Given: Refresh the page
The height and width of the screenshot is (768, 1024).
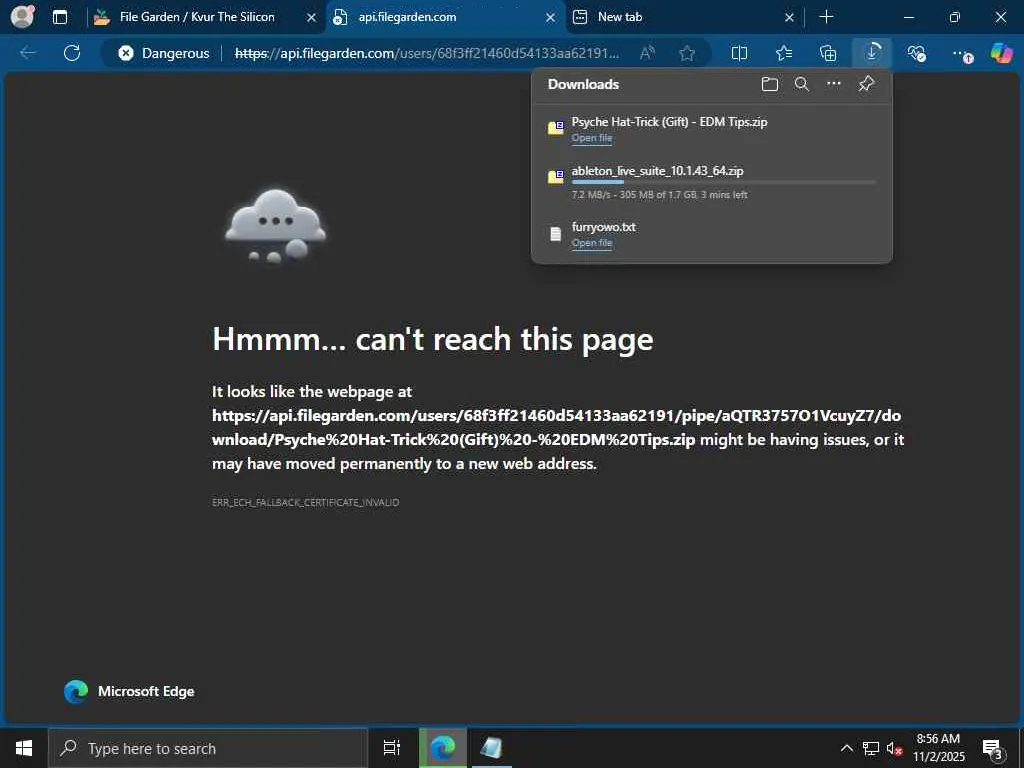Looking at the screenshot, I should [x=72, y=53].
